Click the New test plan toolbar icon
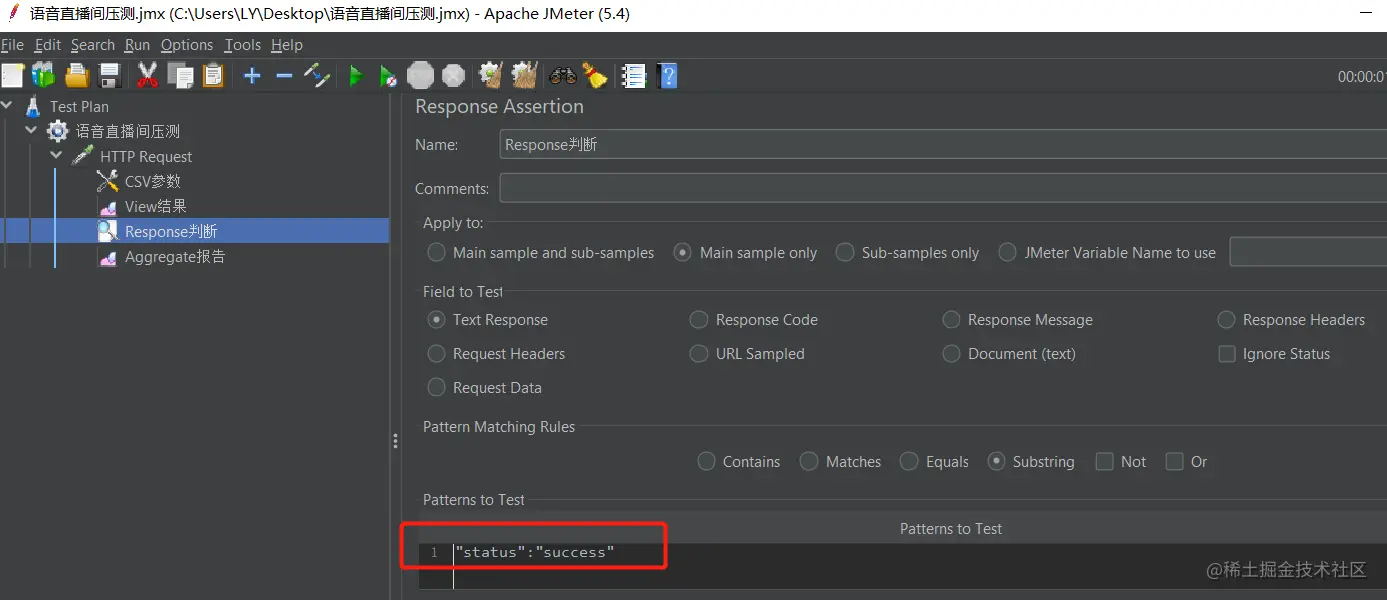Viewport: 1387px width, 600px height. tap(12, 75)
